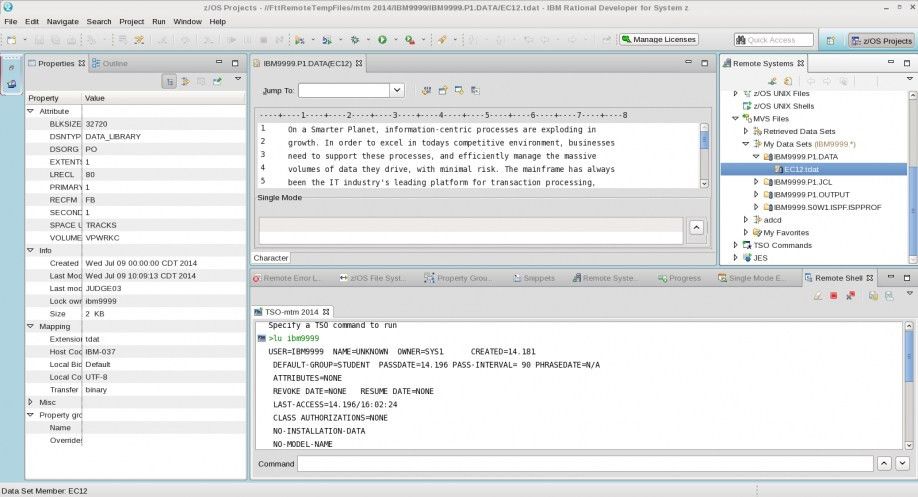
Task: Click the clear output icon in Remote Shell toolbar
Action: (817, 296)
